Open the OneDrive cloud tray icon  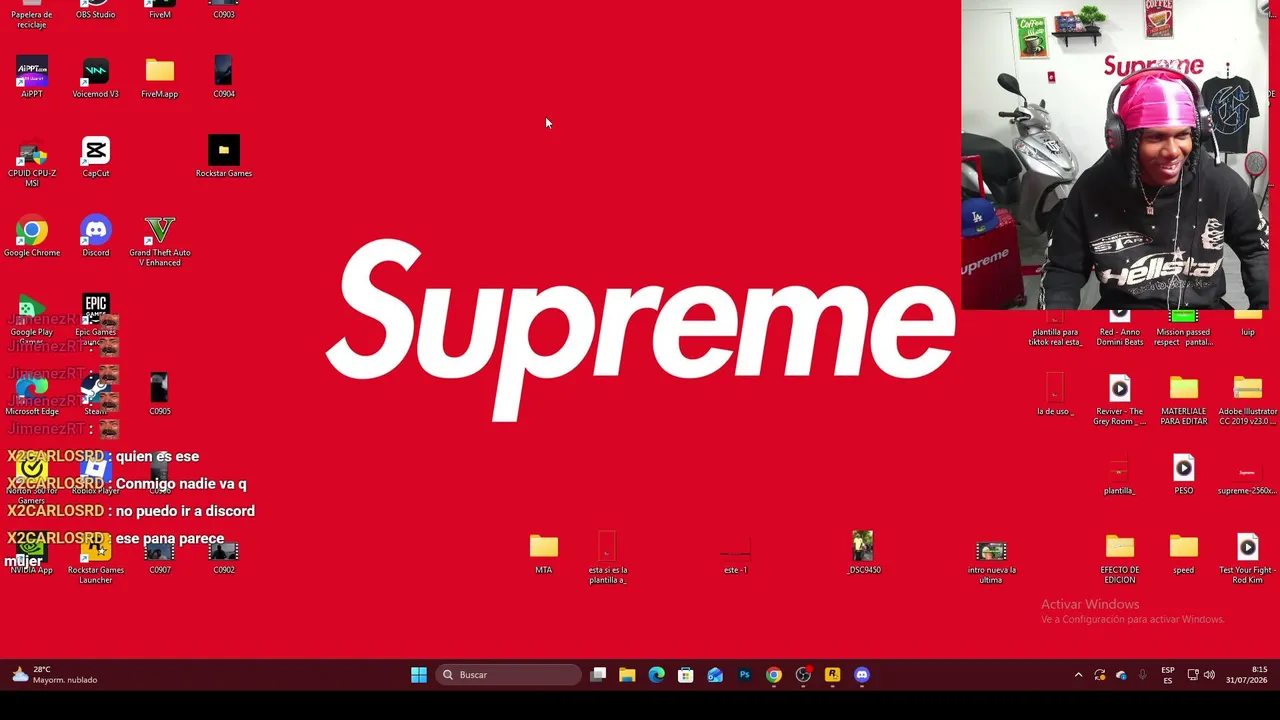pos(1121,675)
